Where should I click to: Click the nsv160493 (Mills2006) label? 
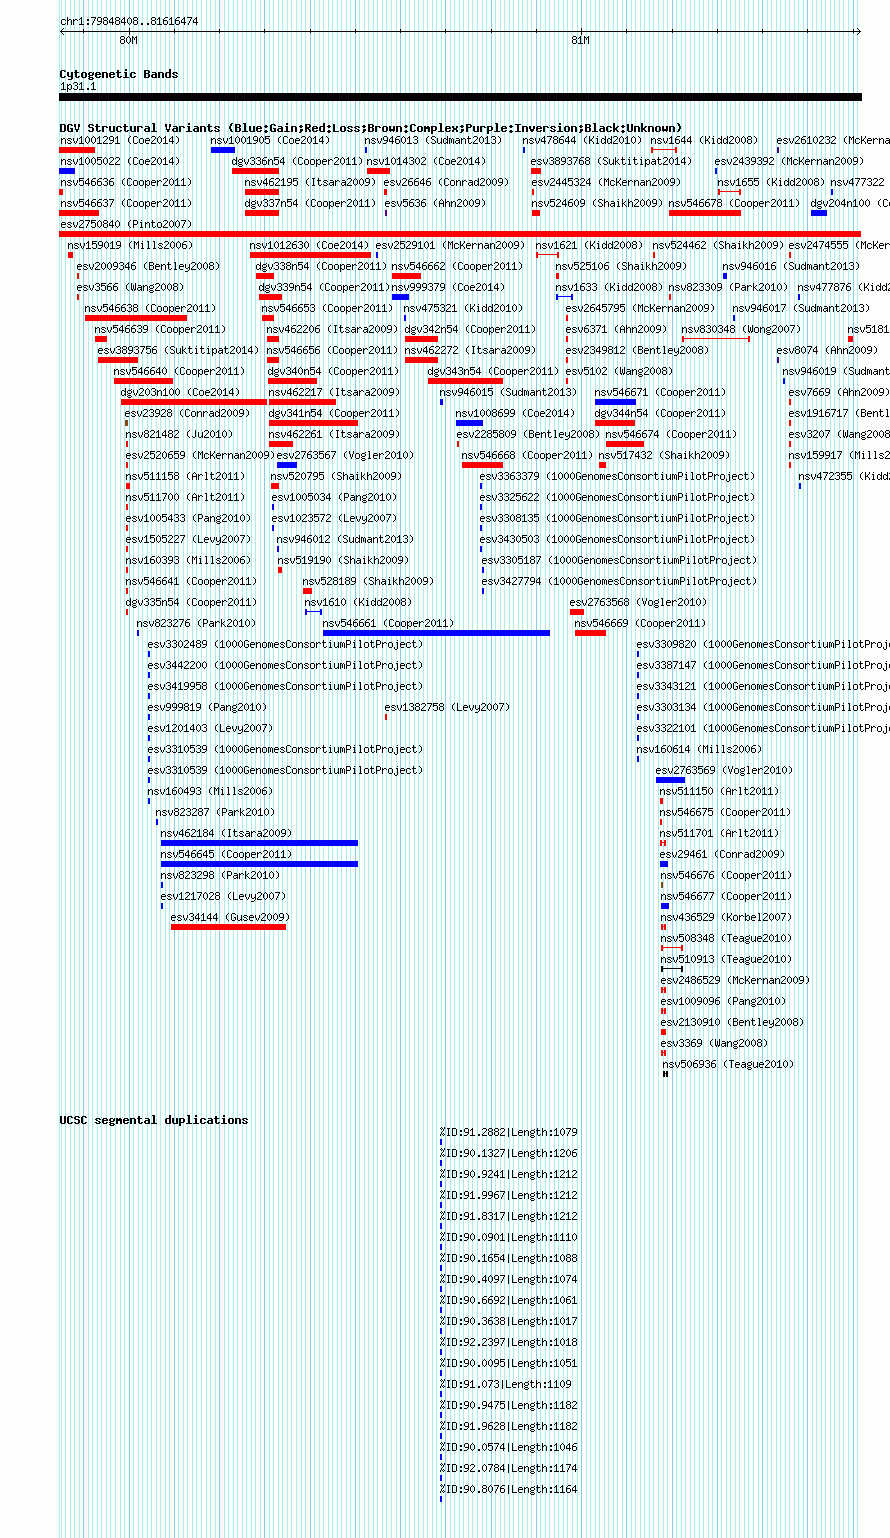coord(210,791)
